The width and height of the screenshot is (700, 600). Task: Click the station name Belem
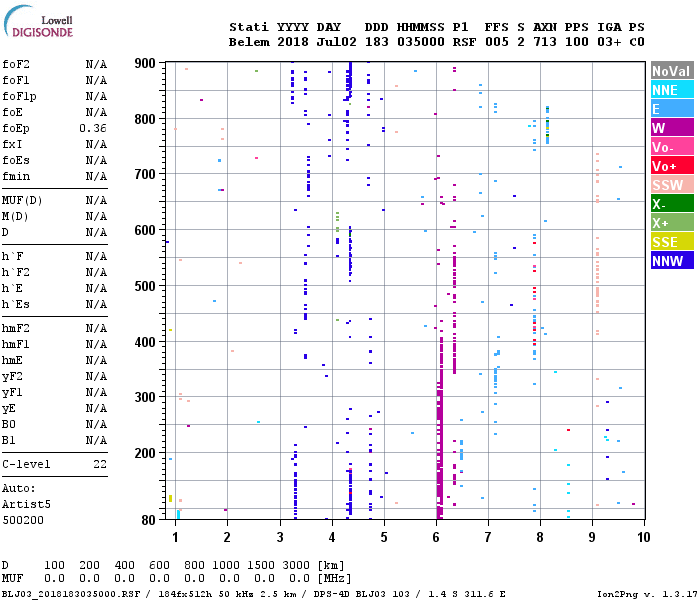click(x=249, y=42)
